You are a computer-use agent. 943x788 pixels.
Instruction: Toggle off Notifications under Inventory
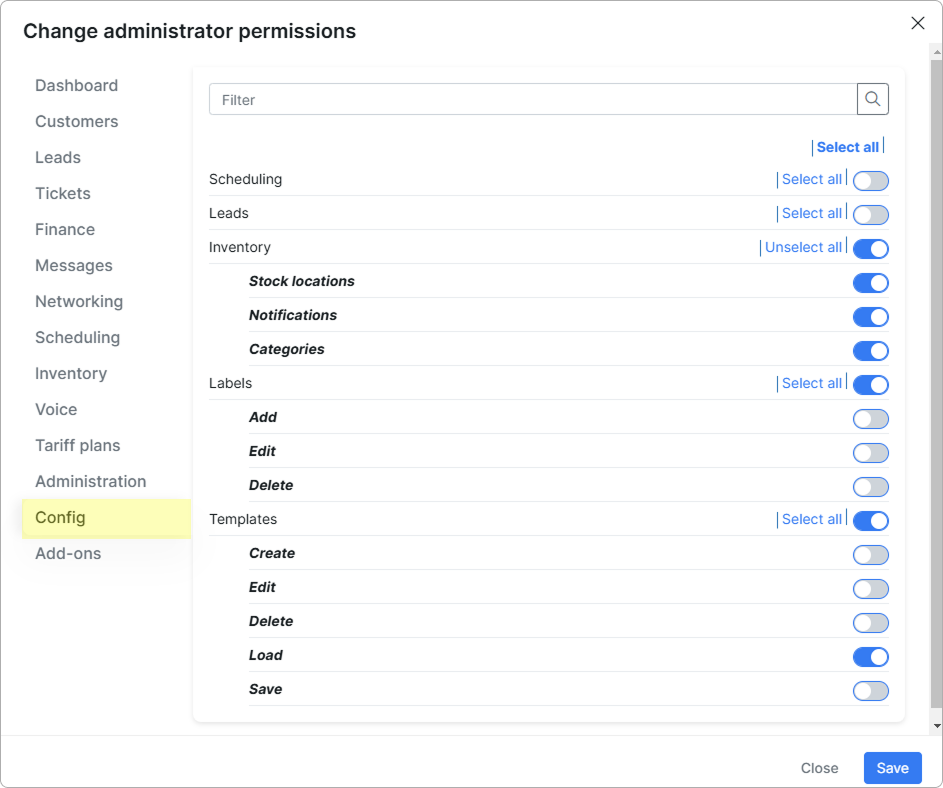point(870,317)
